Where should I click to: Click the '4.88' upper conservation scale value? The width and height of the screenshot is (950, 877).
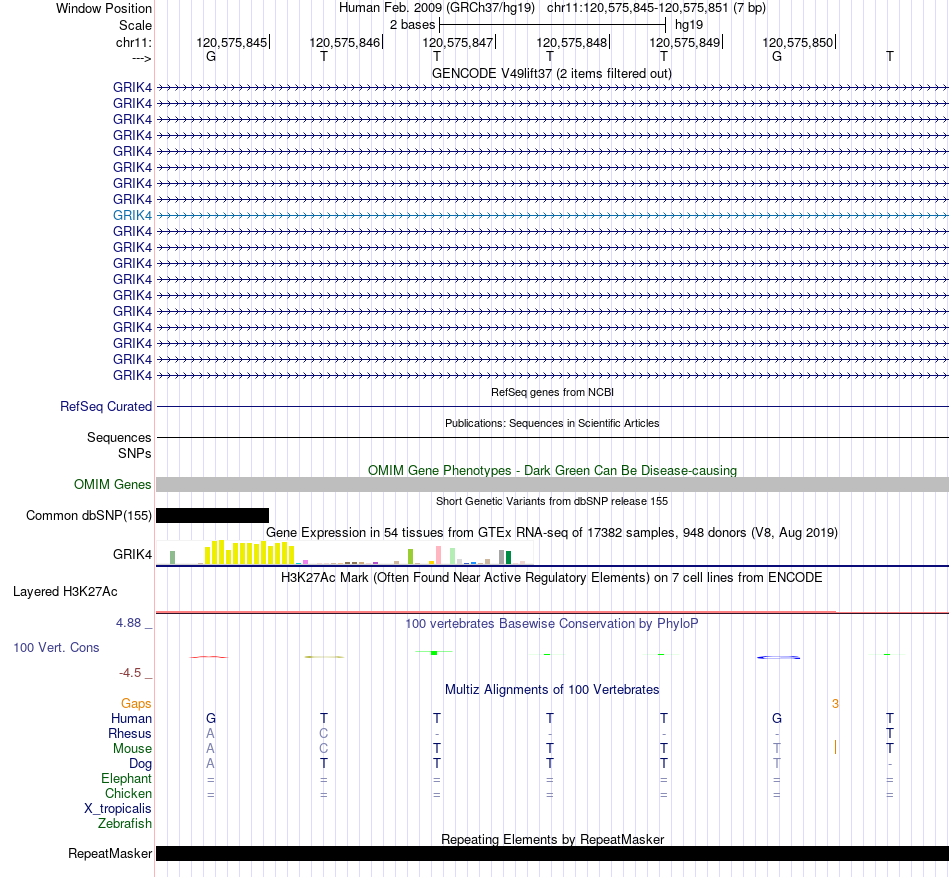point(128,623)
